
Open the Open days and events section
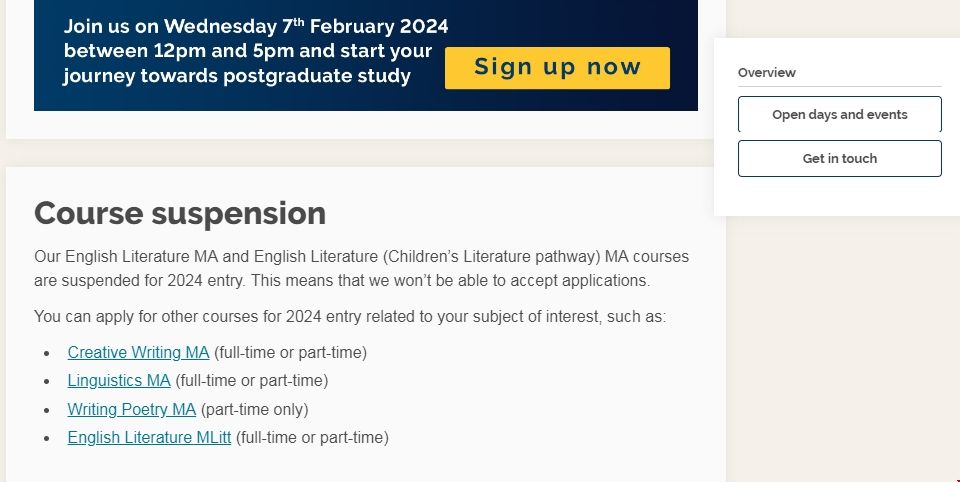point(839,115)
